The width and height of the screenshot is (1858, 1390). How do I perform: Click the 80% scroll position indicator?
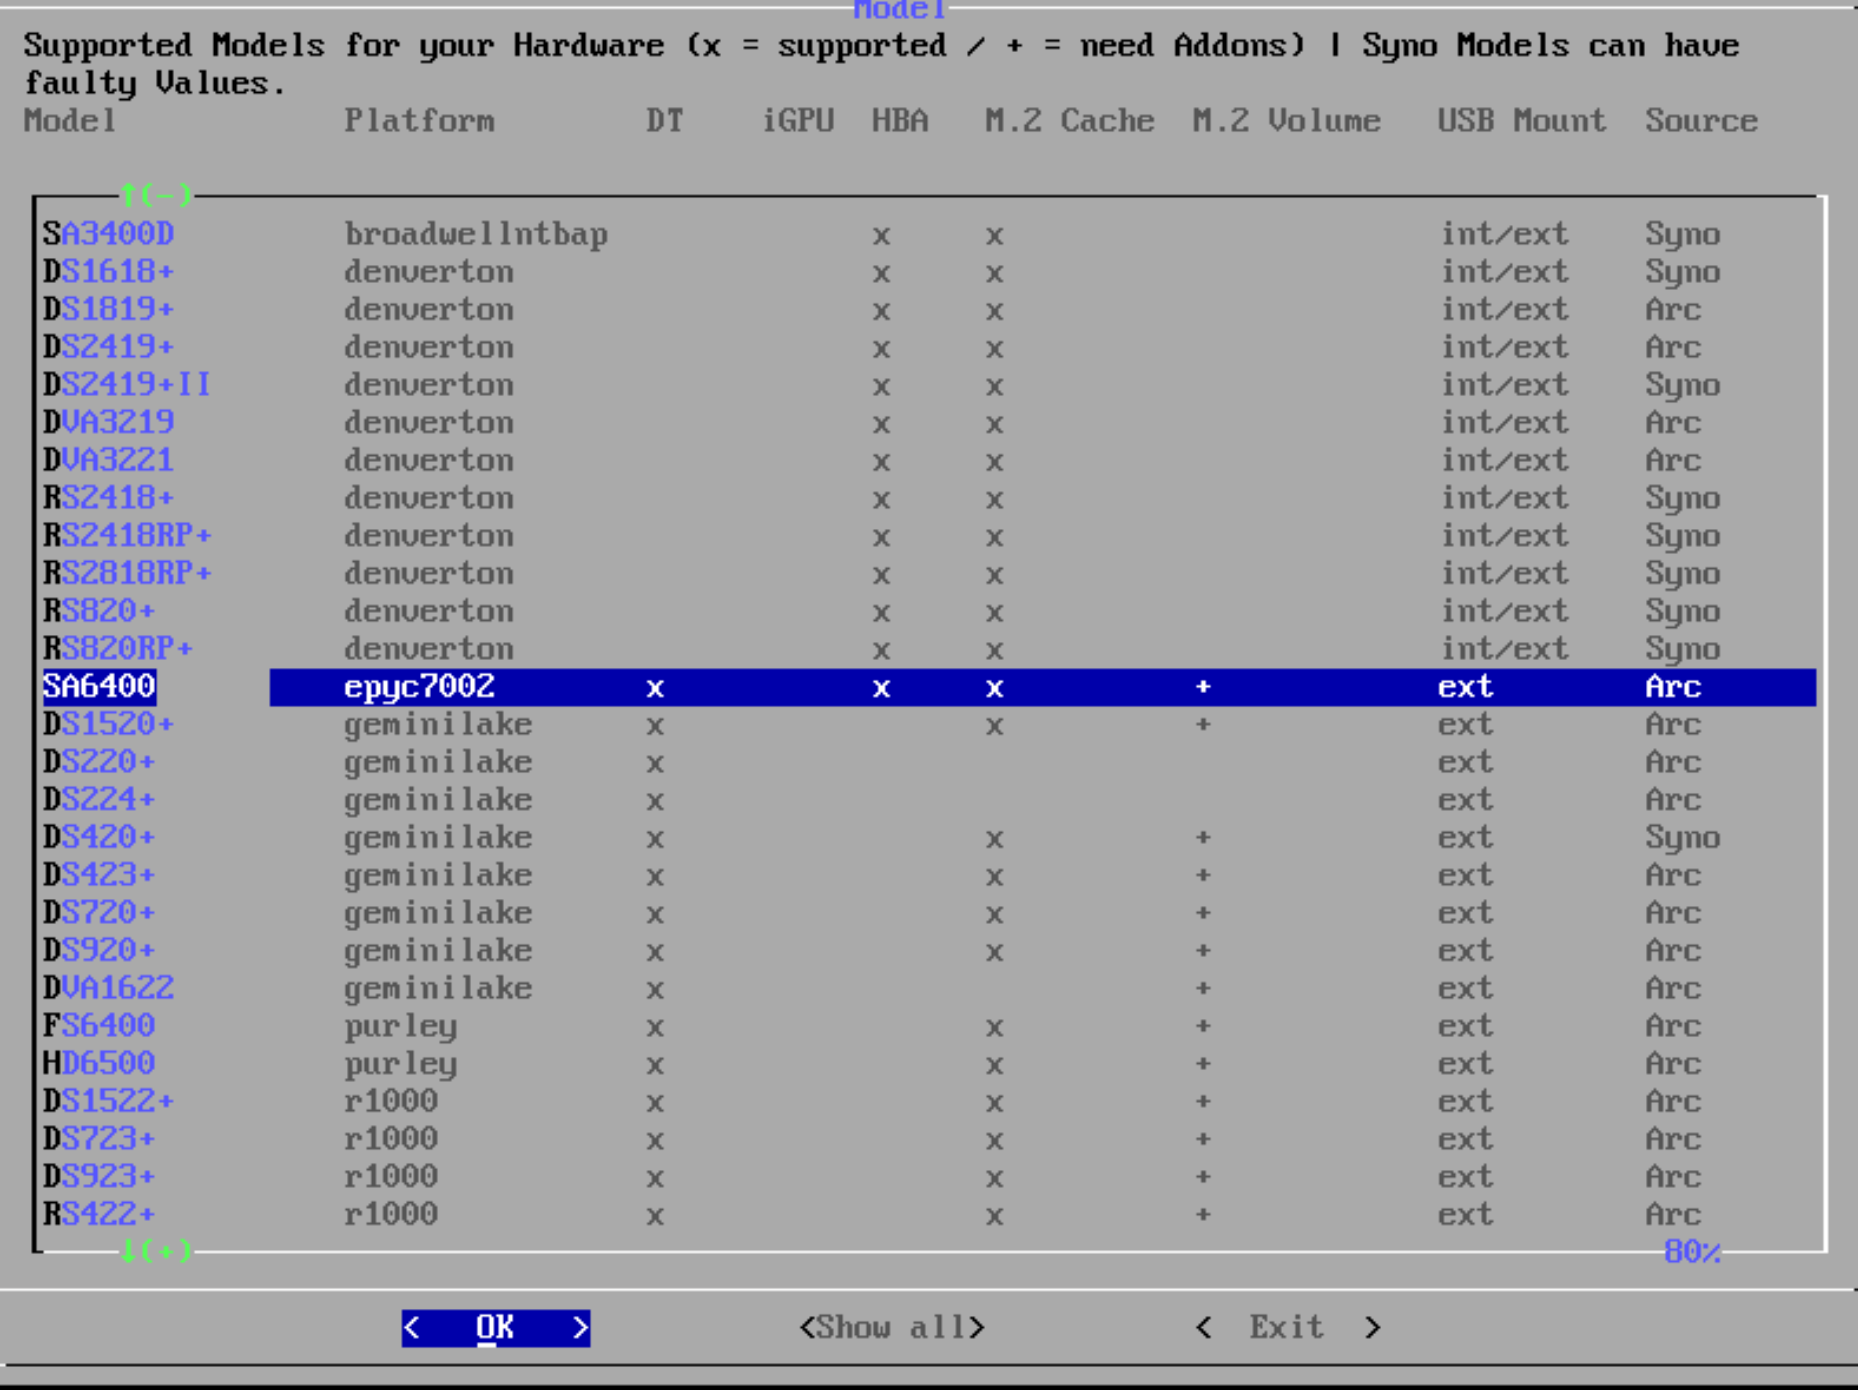pyautogui.click(x=1691, y=1252)
